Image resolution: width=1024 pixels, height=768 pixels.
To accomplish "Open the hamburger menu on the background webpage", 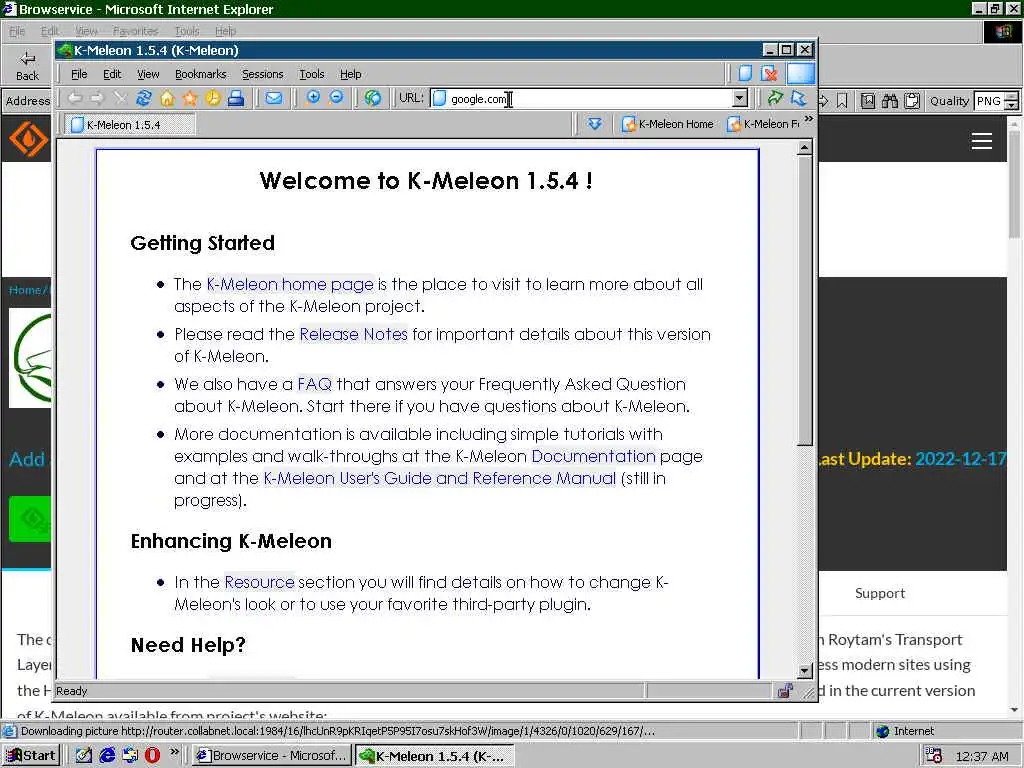I will (982, 141).
